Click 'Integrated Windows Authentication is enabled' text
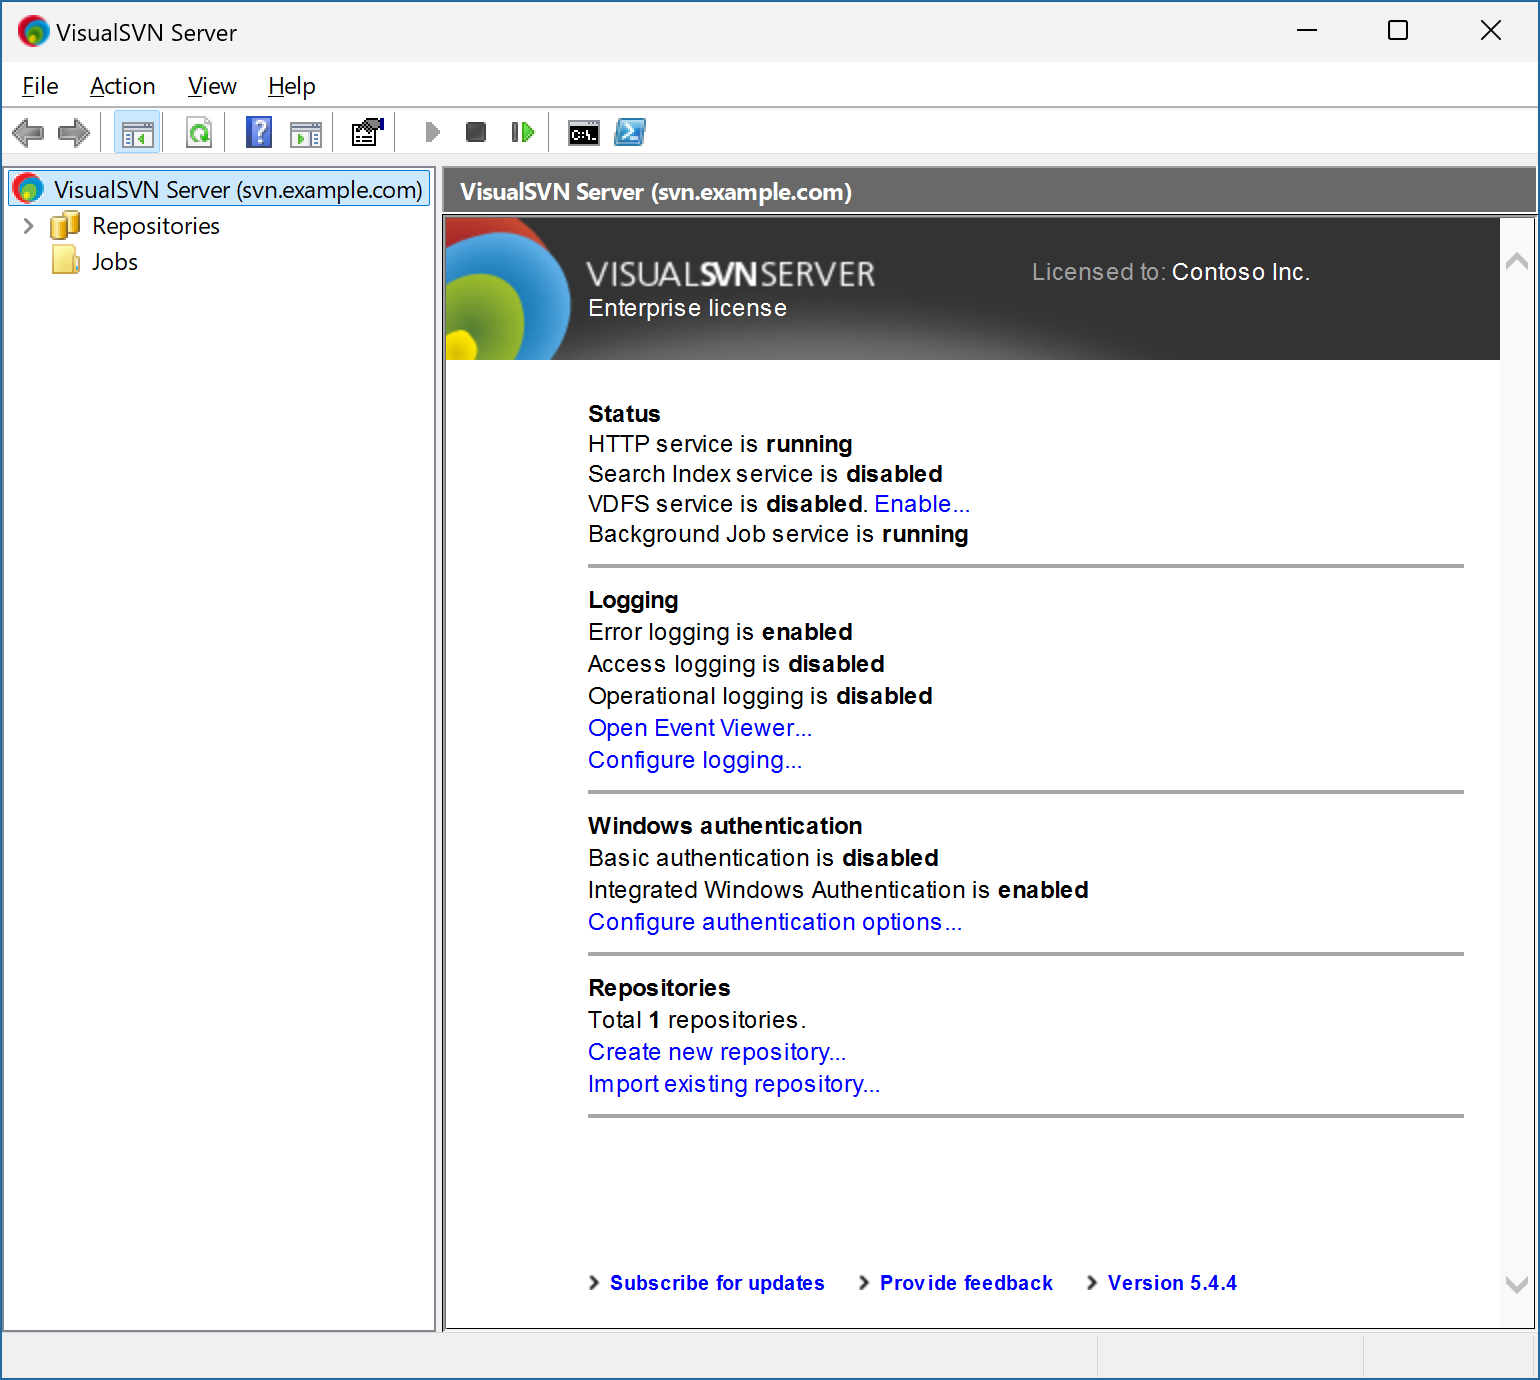 point(838,890)
